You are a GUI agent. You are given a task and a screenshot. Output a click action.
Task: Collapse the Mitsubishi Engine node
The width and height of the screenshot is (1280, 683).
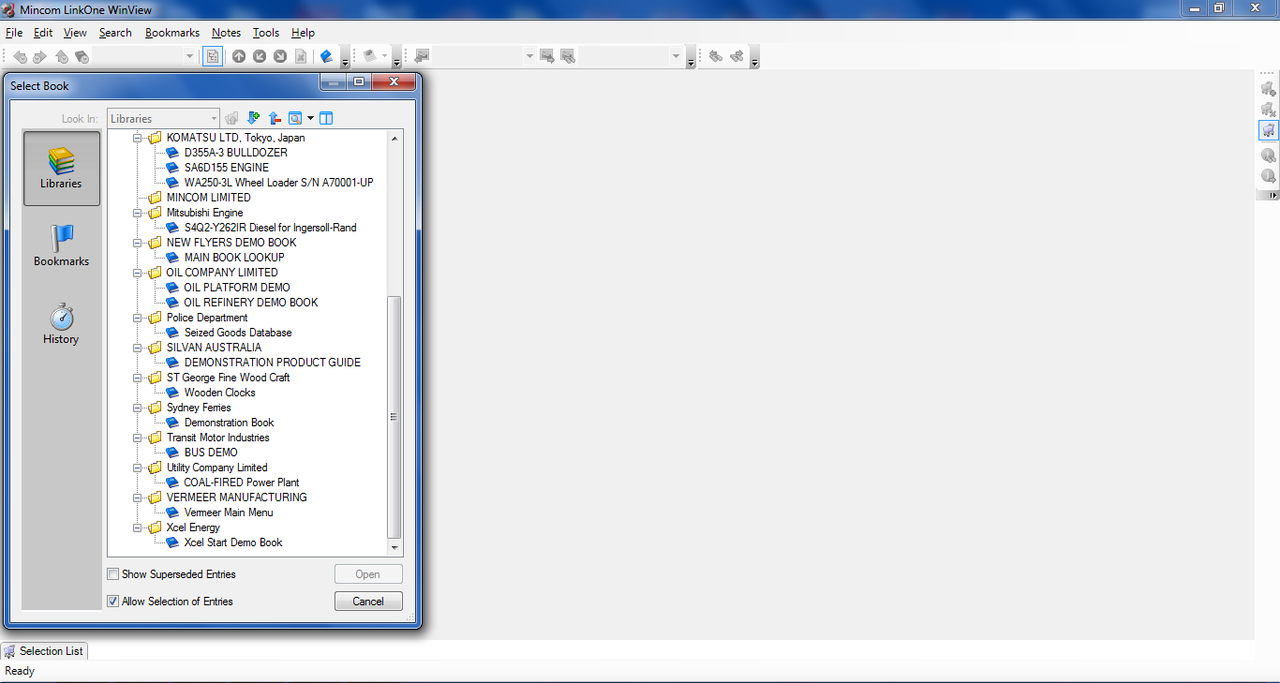click(137, 212)
